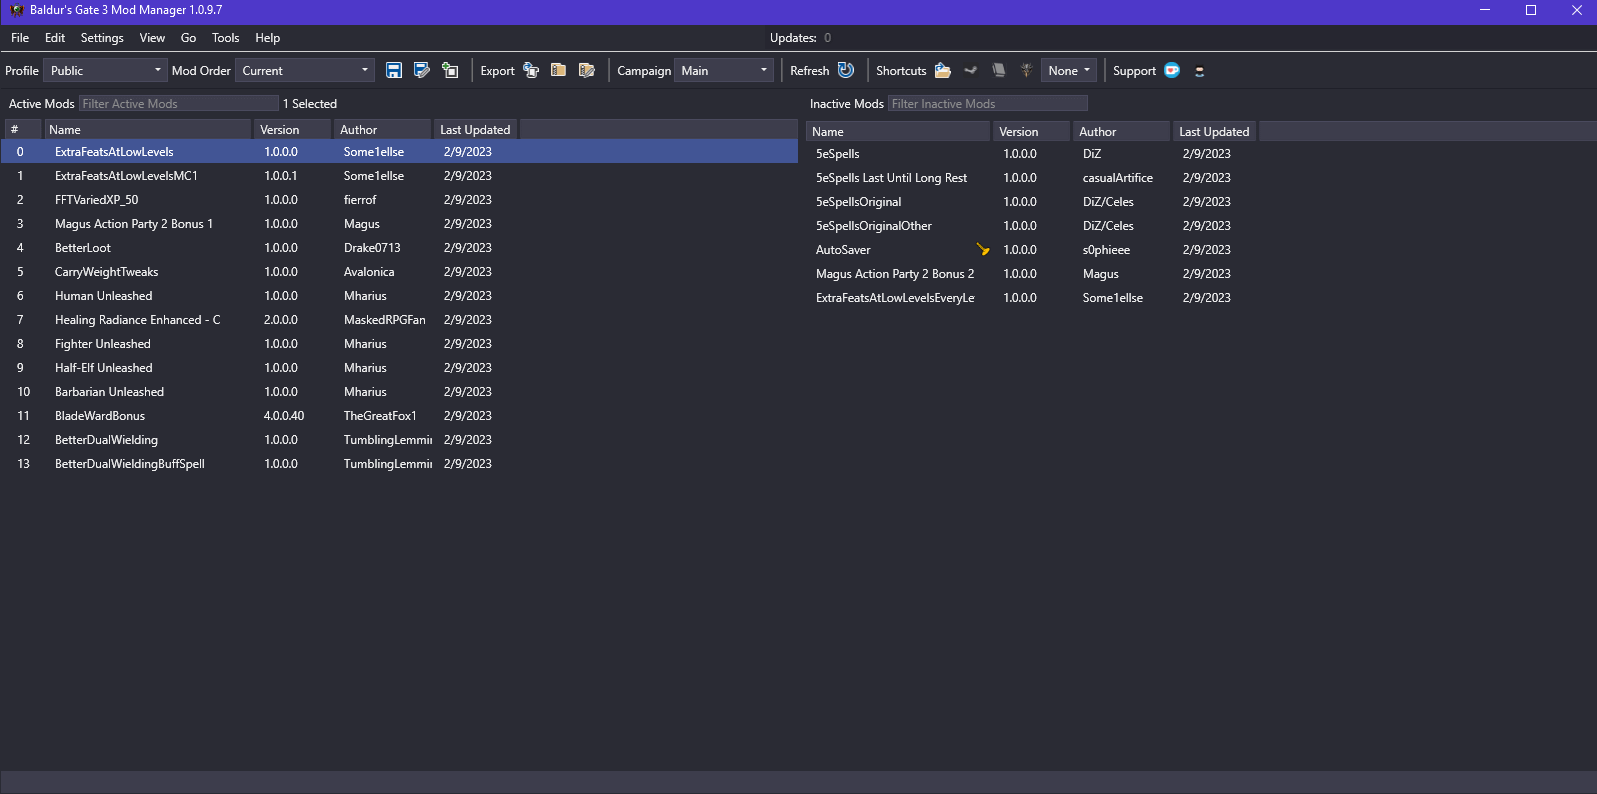
Task: Sort active mods by # column header
Action: [x=23, y=129]
